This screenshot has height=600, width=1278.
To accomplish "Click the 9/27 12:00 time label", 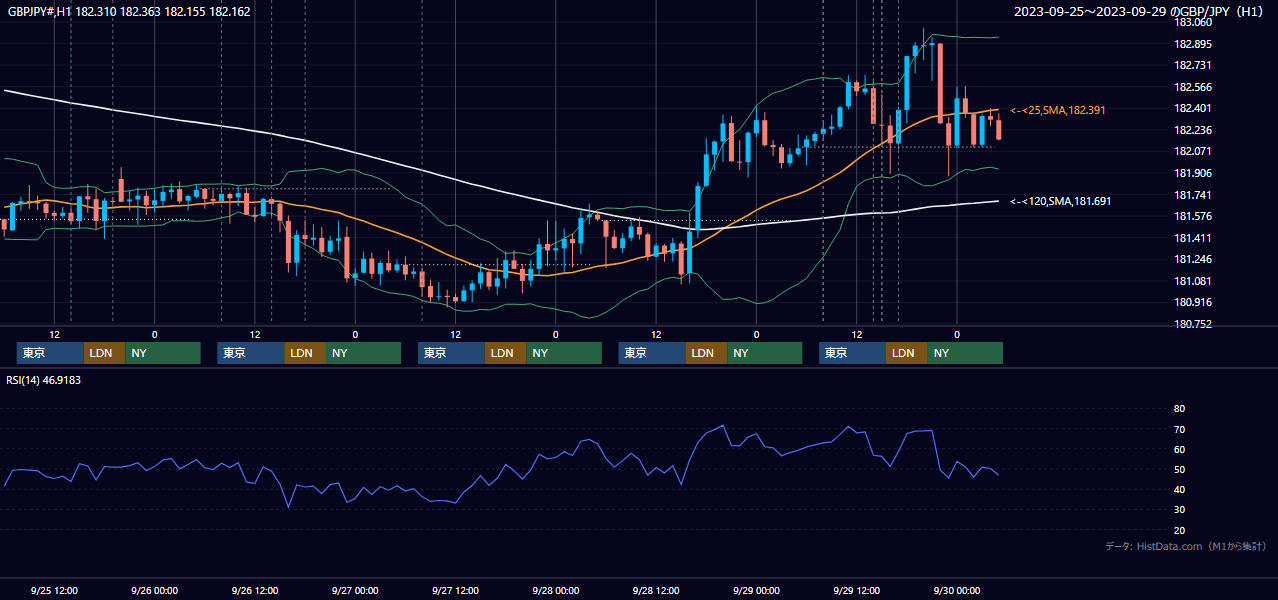I will tap(456, 590).
